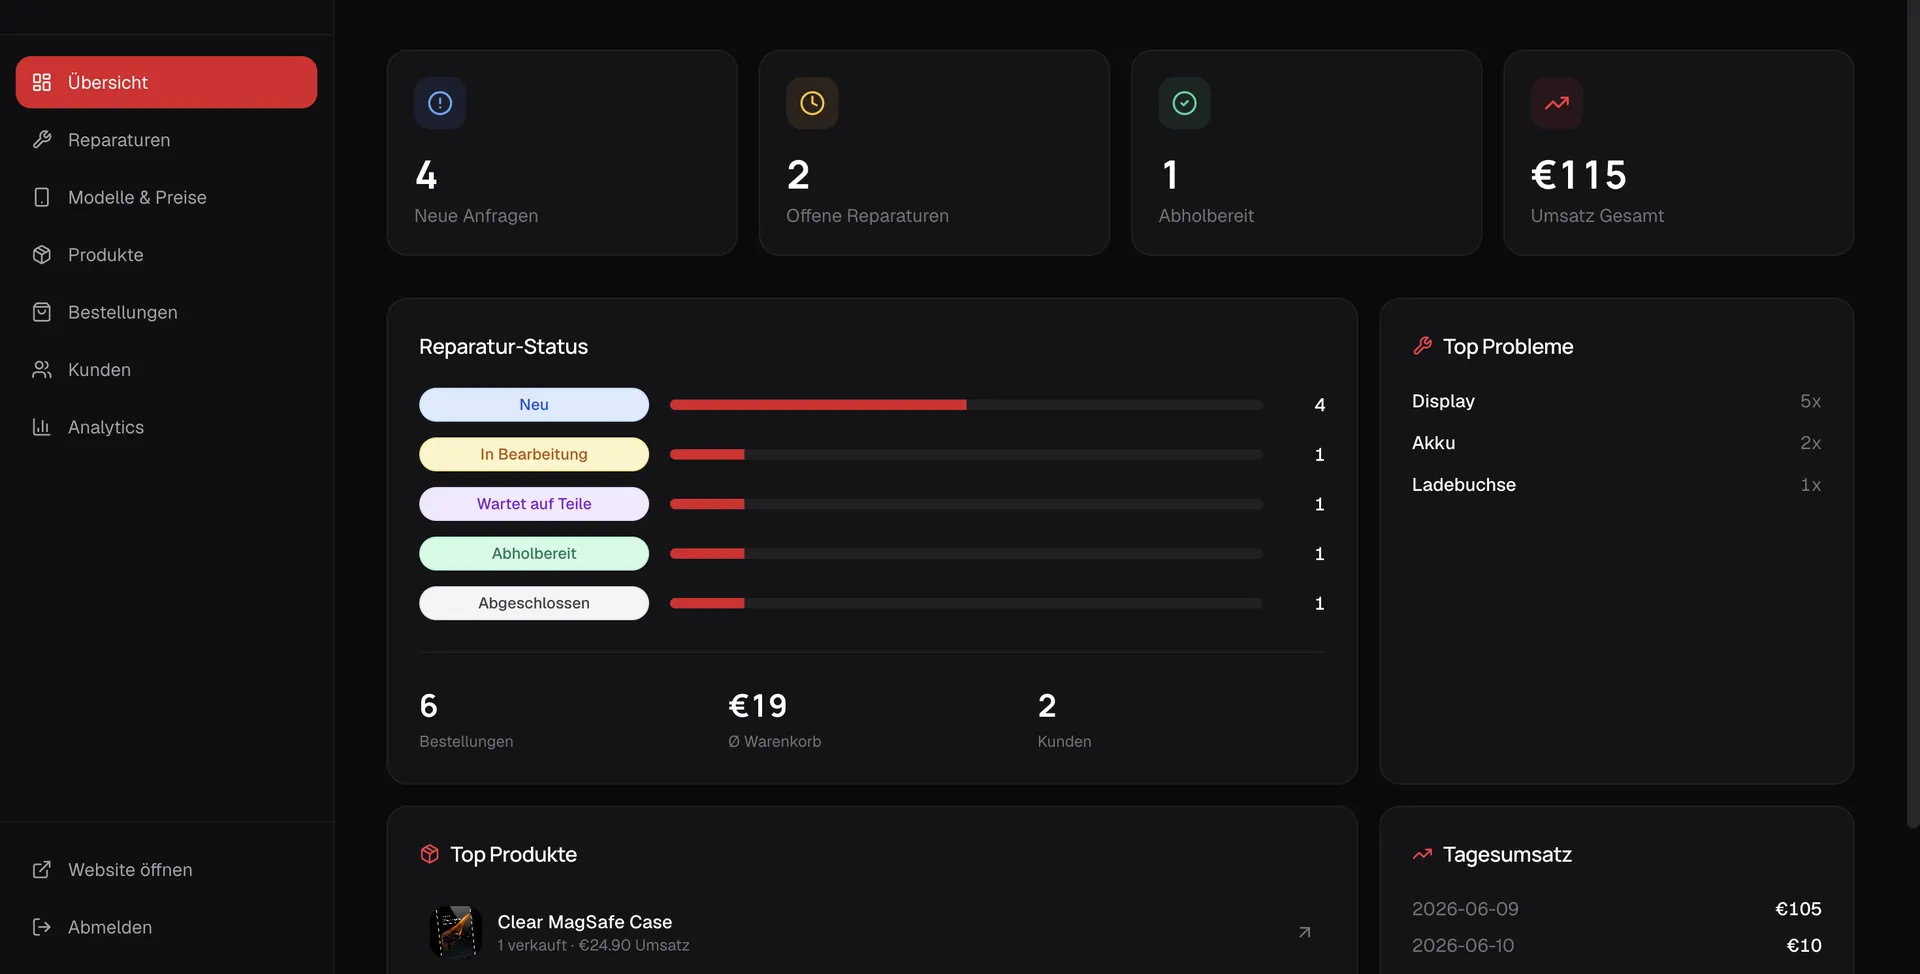
Task: Select Kunden in the sidebar
Action: click(x=166, y=370)
